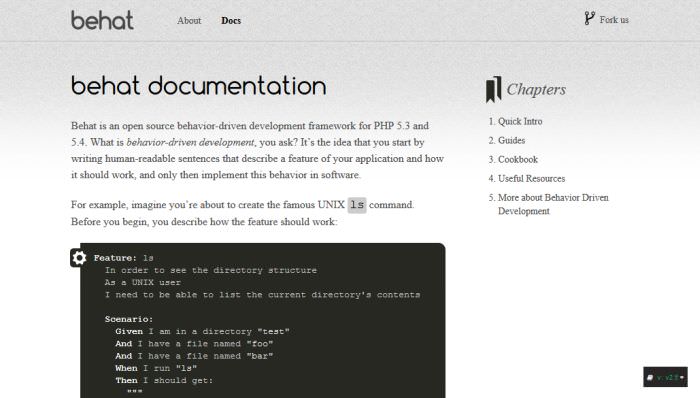The width and height of the screenshot is (700, 398).
Task: Click the 'As a UNIX user' code line
Action: click(143, 282)
